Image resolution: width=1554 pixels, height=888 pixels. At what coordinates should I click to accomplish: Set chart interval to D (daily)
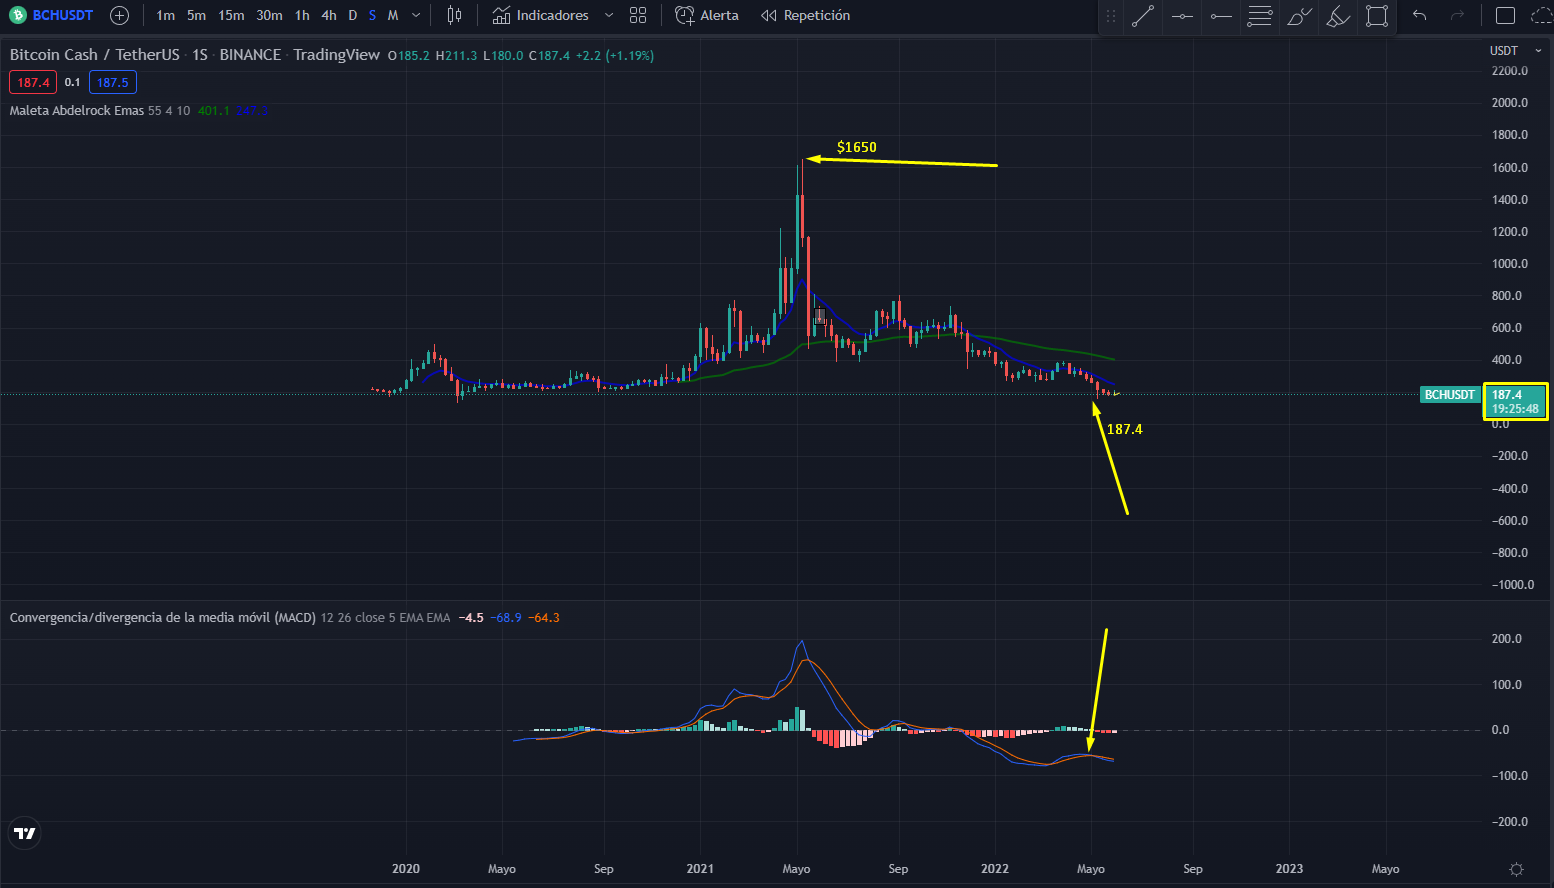tap(352, 15)
